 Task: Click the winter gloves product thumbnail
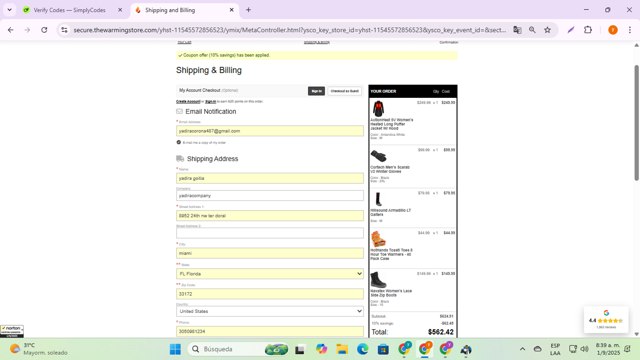378,156
